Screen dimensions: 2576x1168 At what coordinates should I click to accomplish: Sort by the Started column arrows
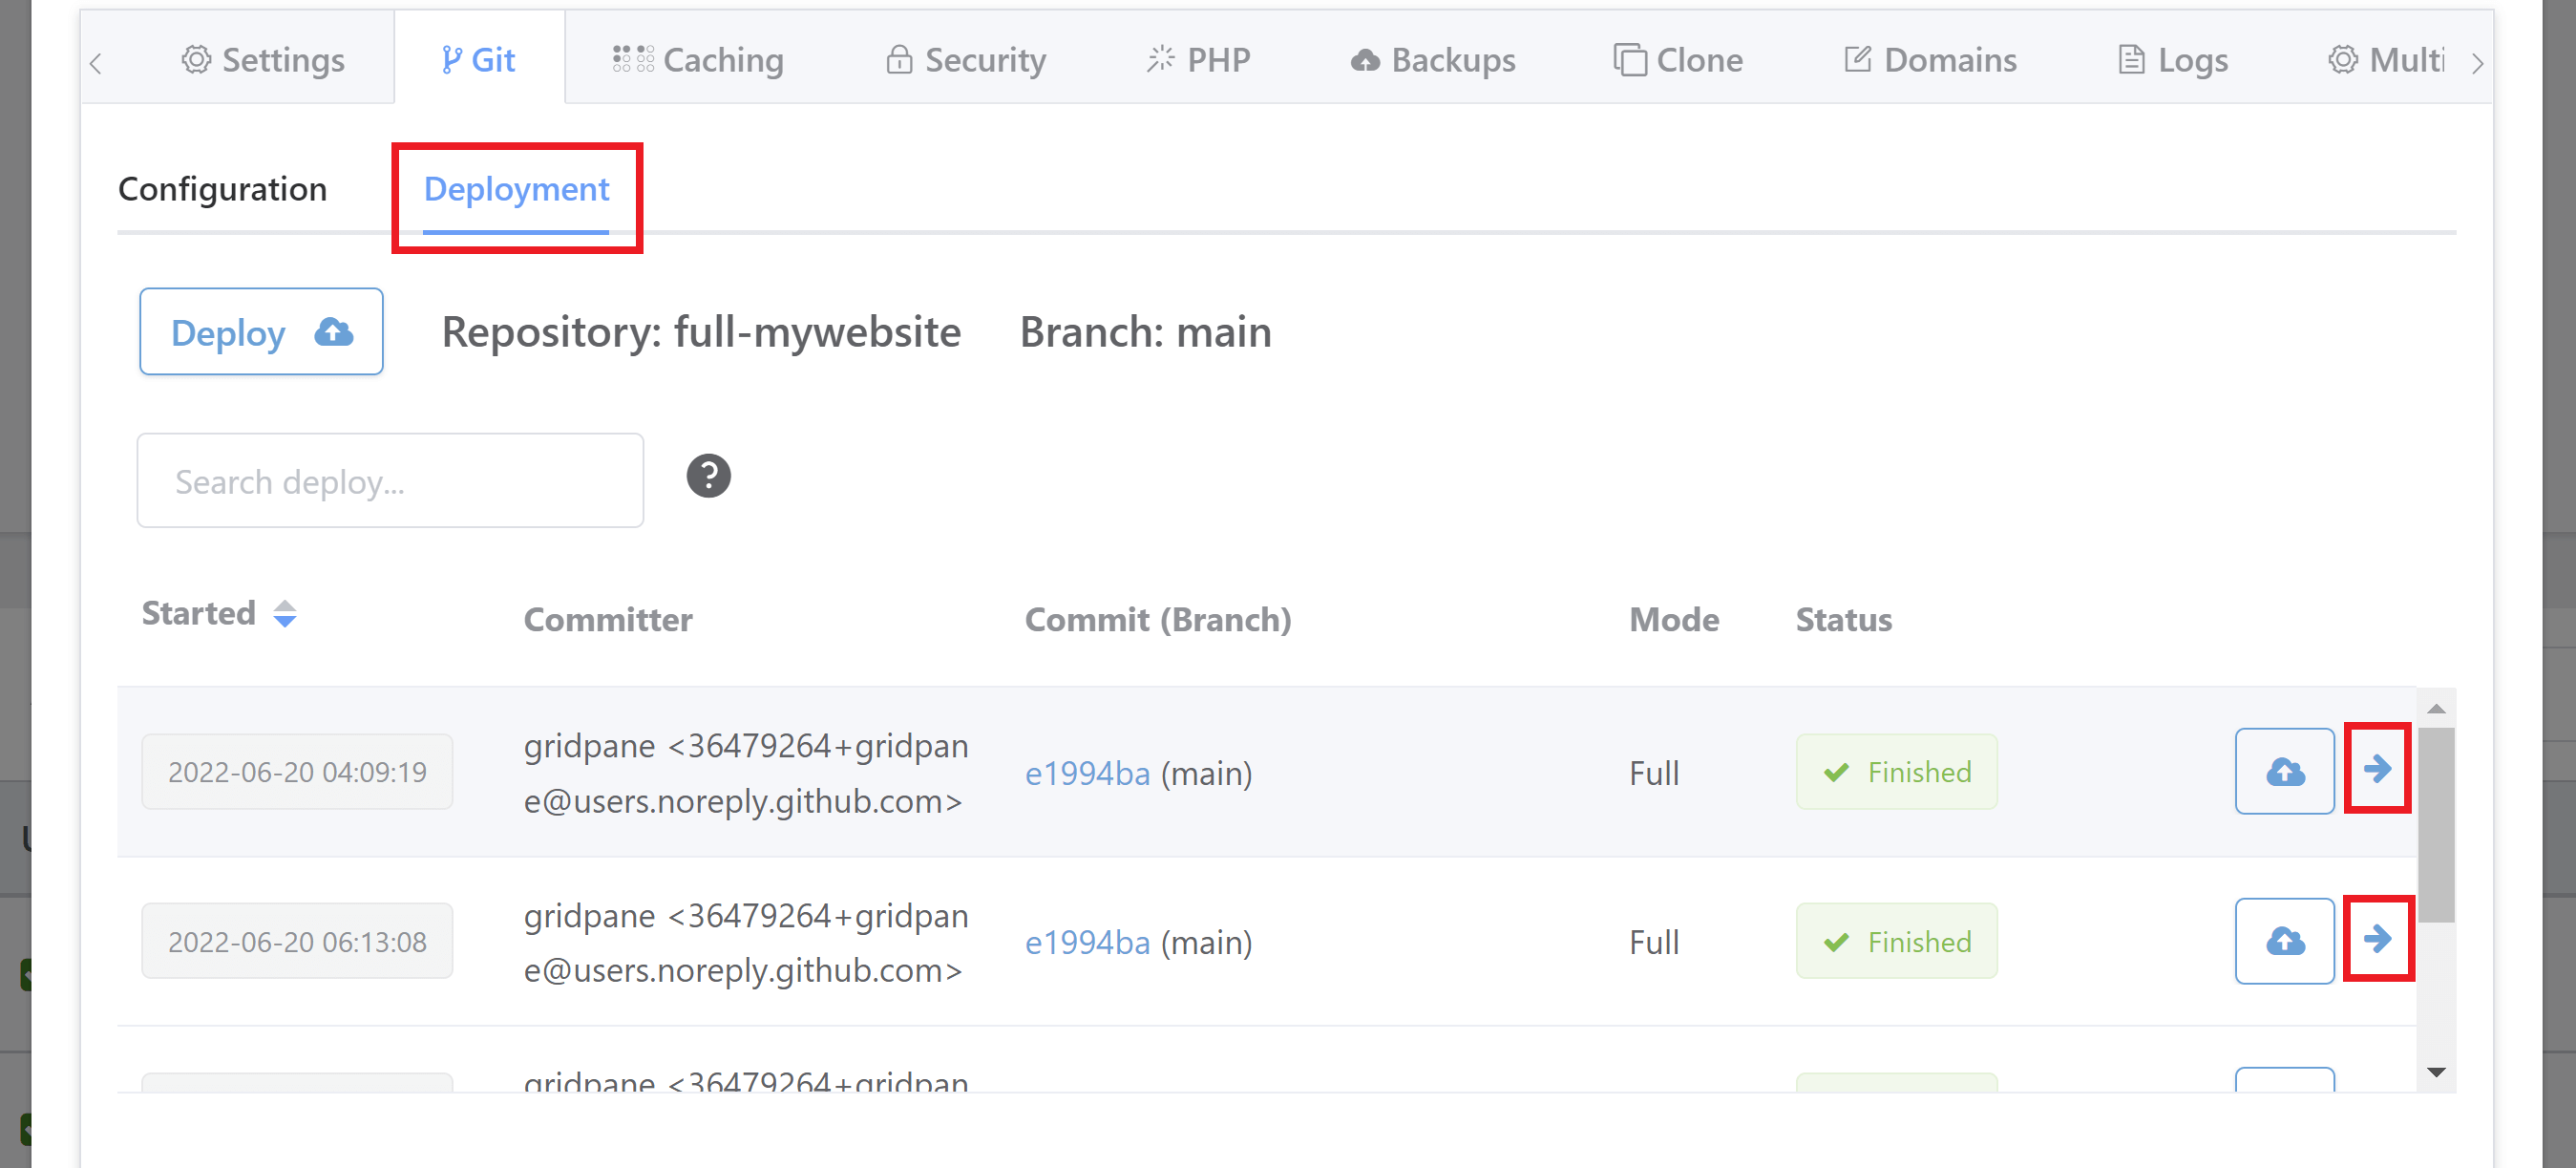285,614
